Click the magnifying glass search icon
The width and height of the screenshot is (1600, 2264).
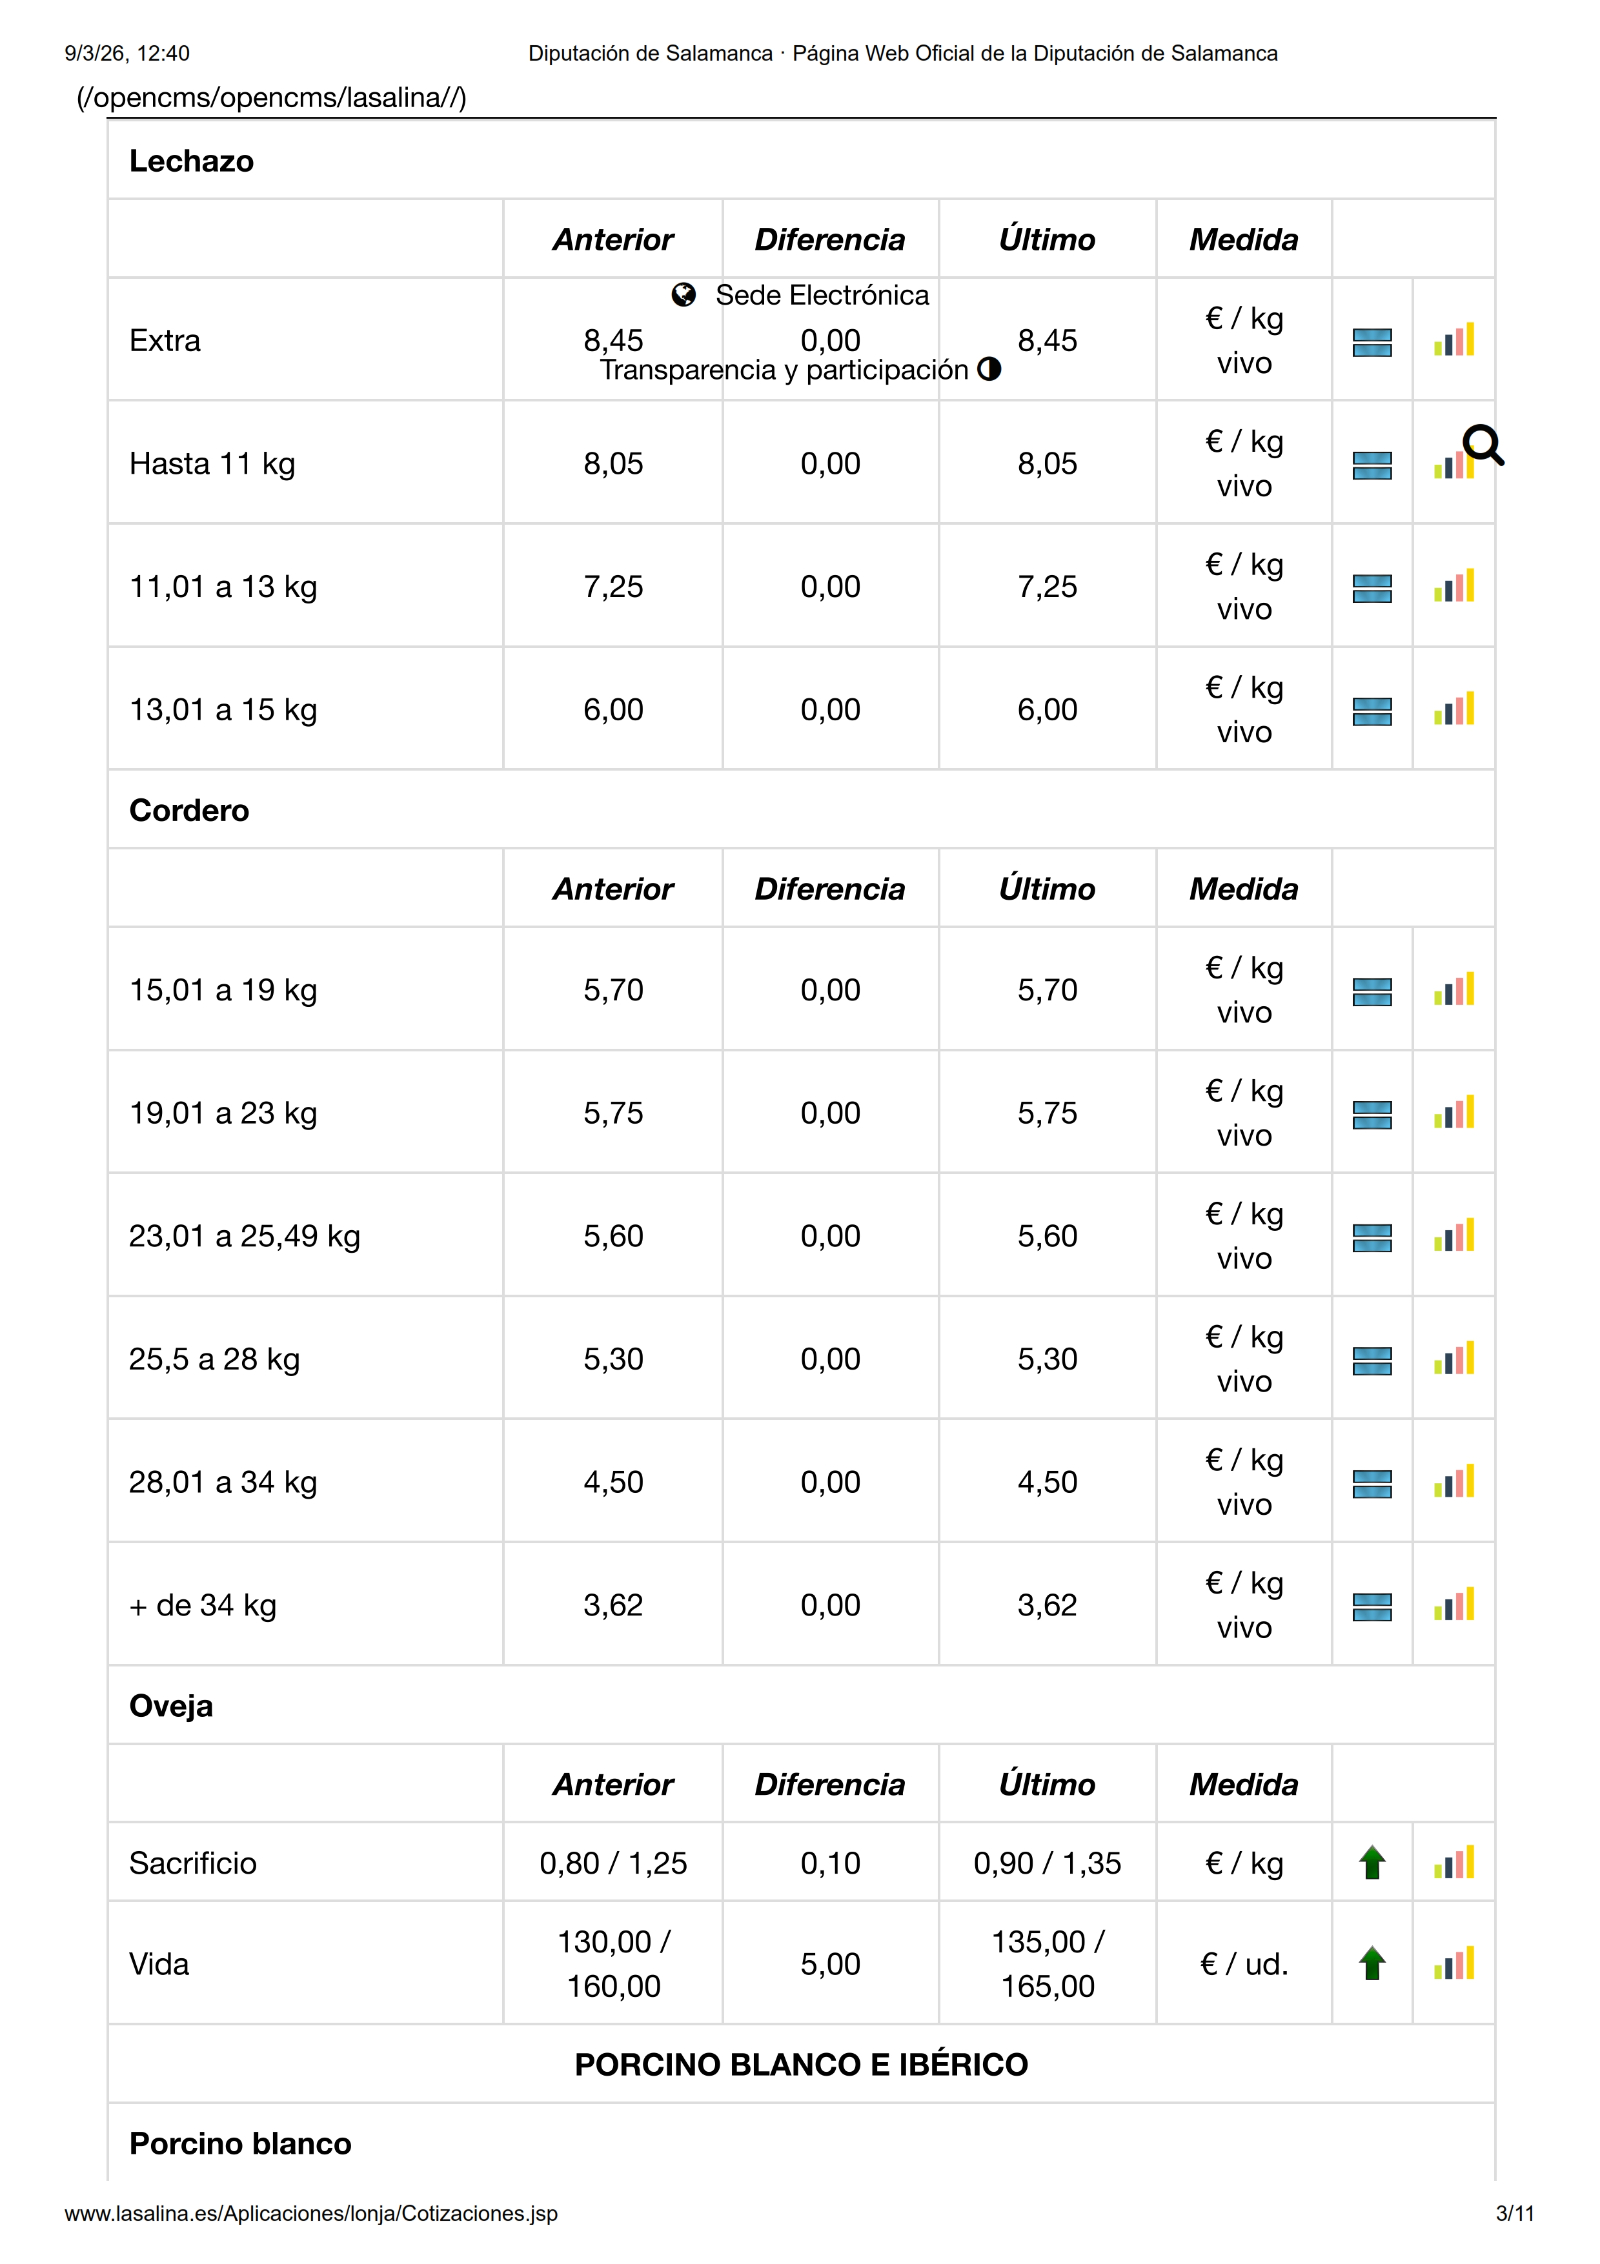point(1482,445)
